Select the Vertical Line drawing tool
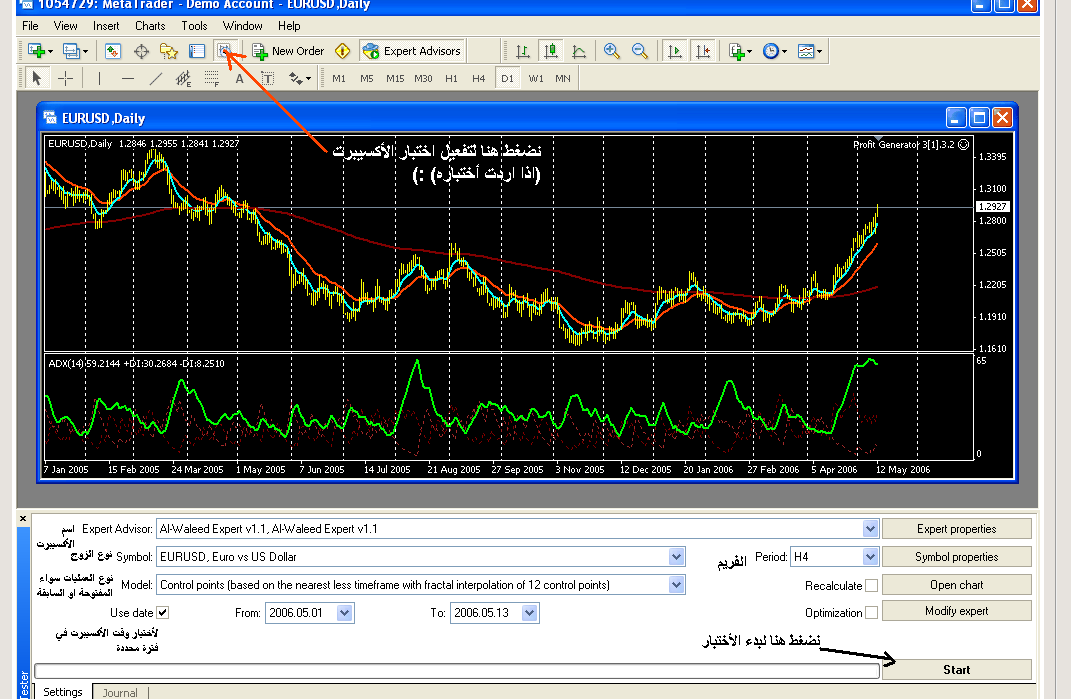The height and width of the screenshot is (699, 1071). point(99,79)
